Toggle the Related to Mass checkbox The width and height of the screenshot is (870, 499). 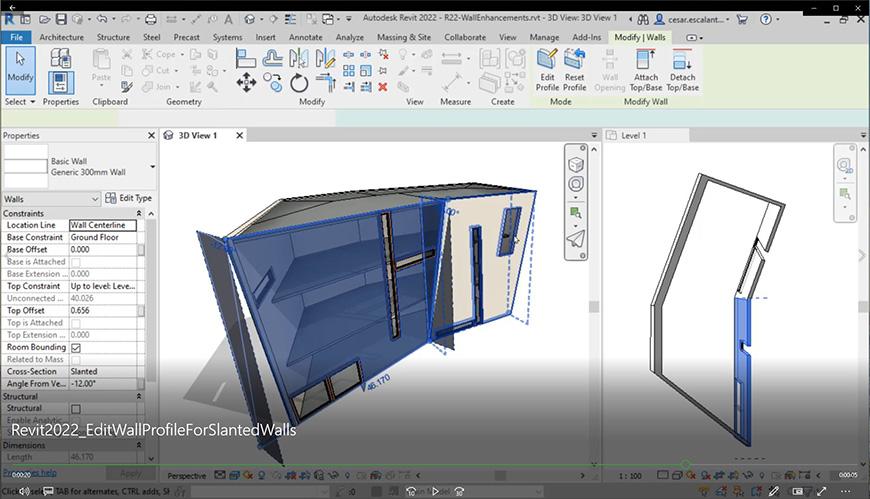pyautogui.click(x=76, y=360)
